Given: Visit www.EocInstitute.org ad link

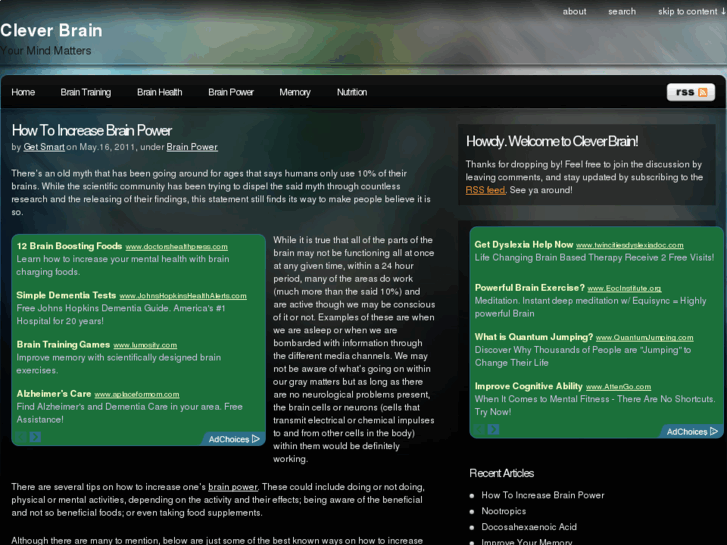Looking at the screenshot, I should click(625, 289).
